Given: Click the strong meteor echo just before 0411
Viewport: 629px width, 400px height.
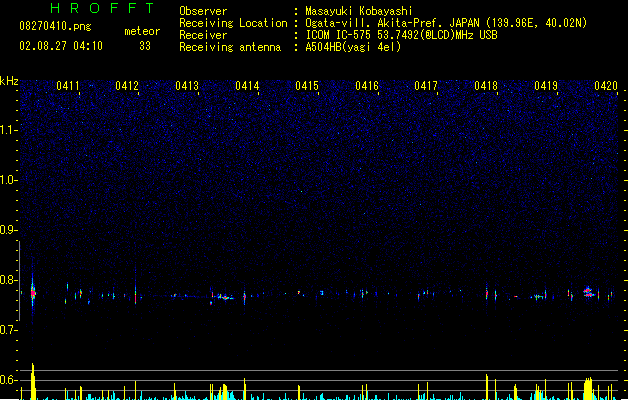Looking at the screenshot, I should click(x=33, y=293).
